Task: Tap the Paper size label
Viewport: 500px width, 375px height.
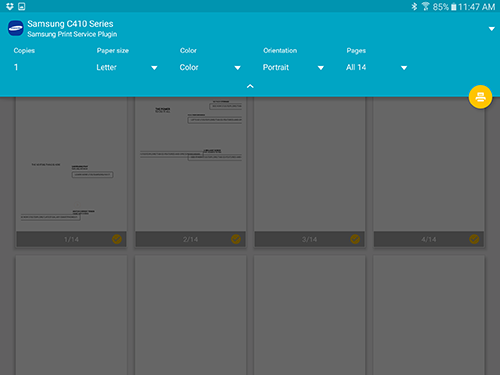Action: pyautogui.click(x=113, y=51)
